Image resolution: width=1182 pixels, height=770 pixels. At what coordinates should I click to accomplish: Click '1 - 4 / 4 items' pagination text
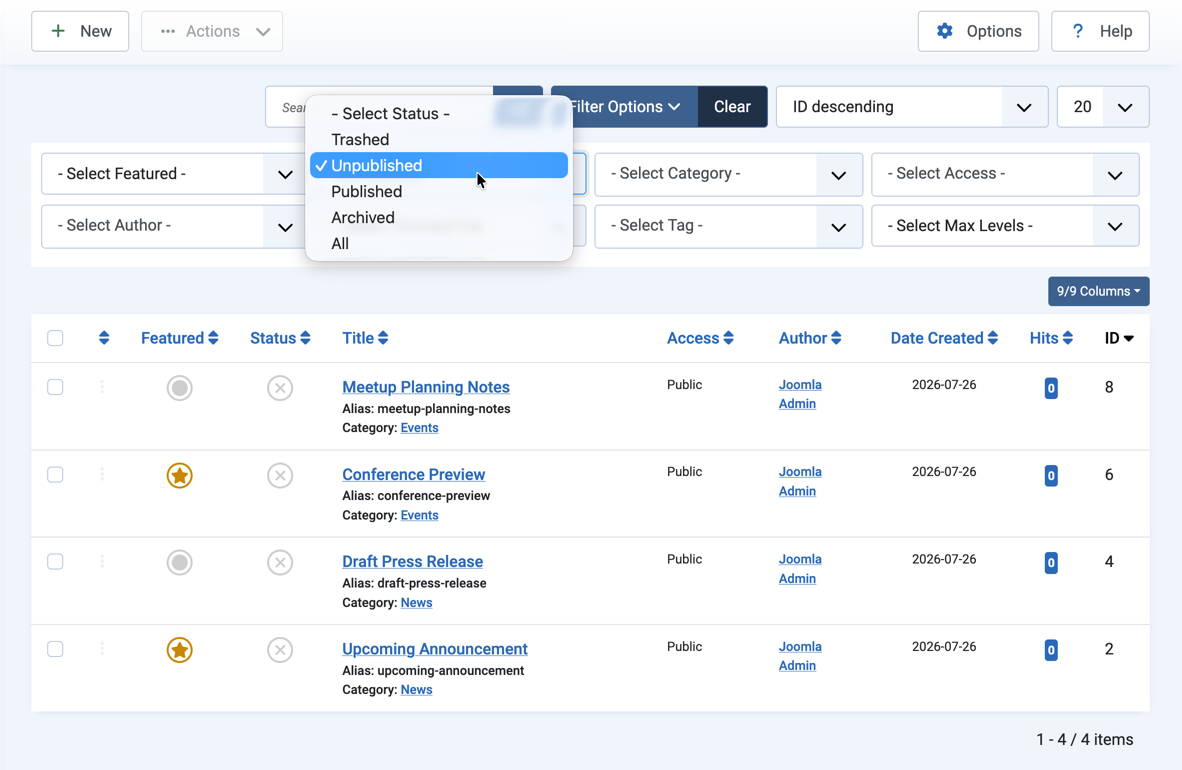tap(1085, 739)
